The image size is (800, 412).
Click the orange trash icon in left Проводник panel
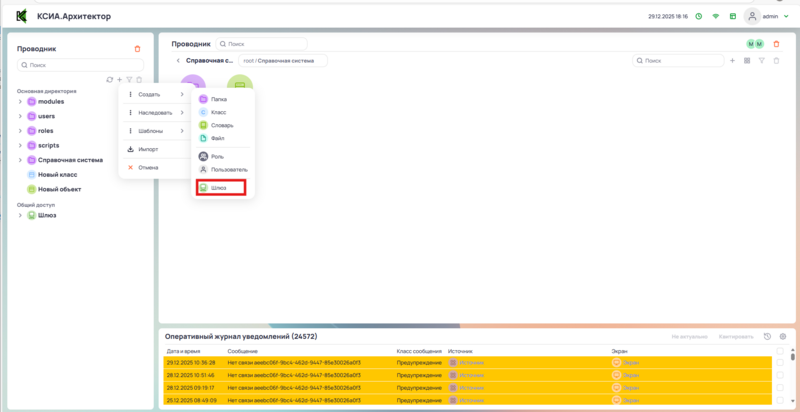[x=137, y=48]
